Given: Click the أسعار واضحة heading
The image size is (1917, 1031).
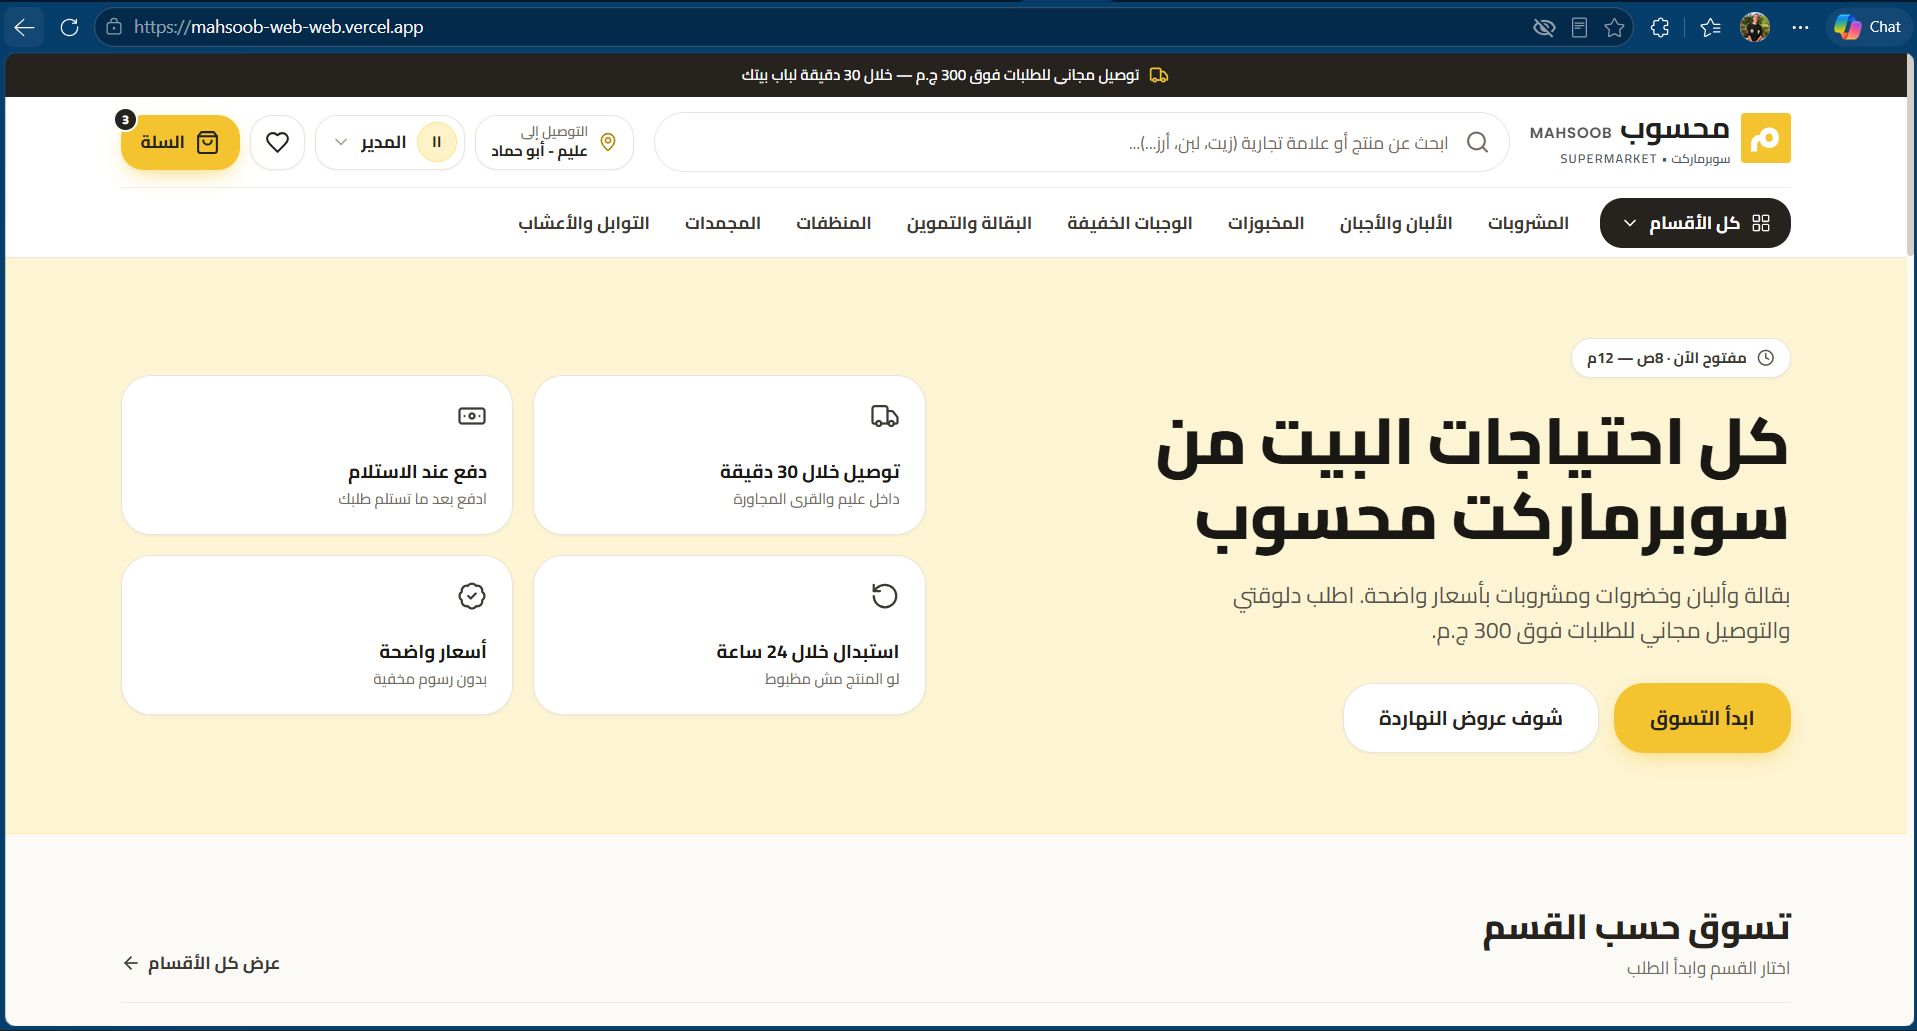Looking at the screenshot, I should tap(433, 652).
